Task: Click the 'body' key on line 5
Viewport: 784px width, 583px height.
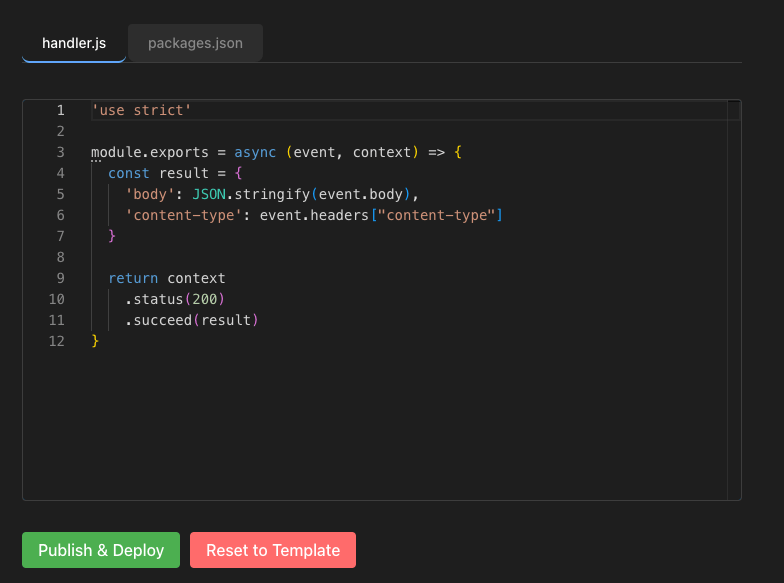Action: (150, 194)
